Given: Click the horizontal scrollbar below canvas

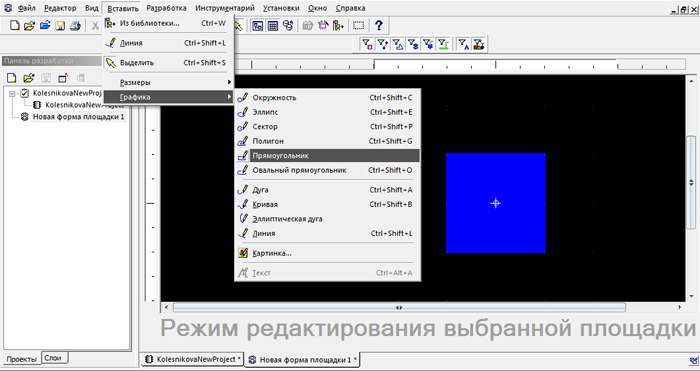Looking at the screenshot, I should [399, 307].
